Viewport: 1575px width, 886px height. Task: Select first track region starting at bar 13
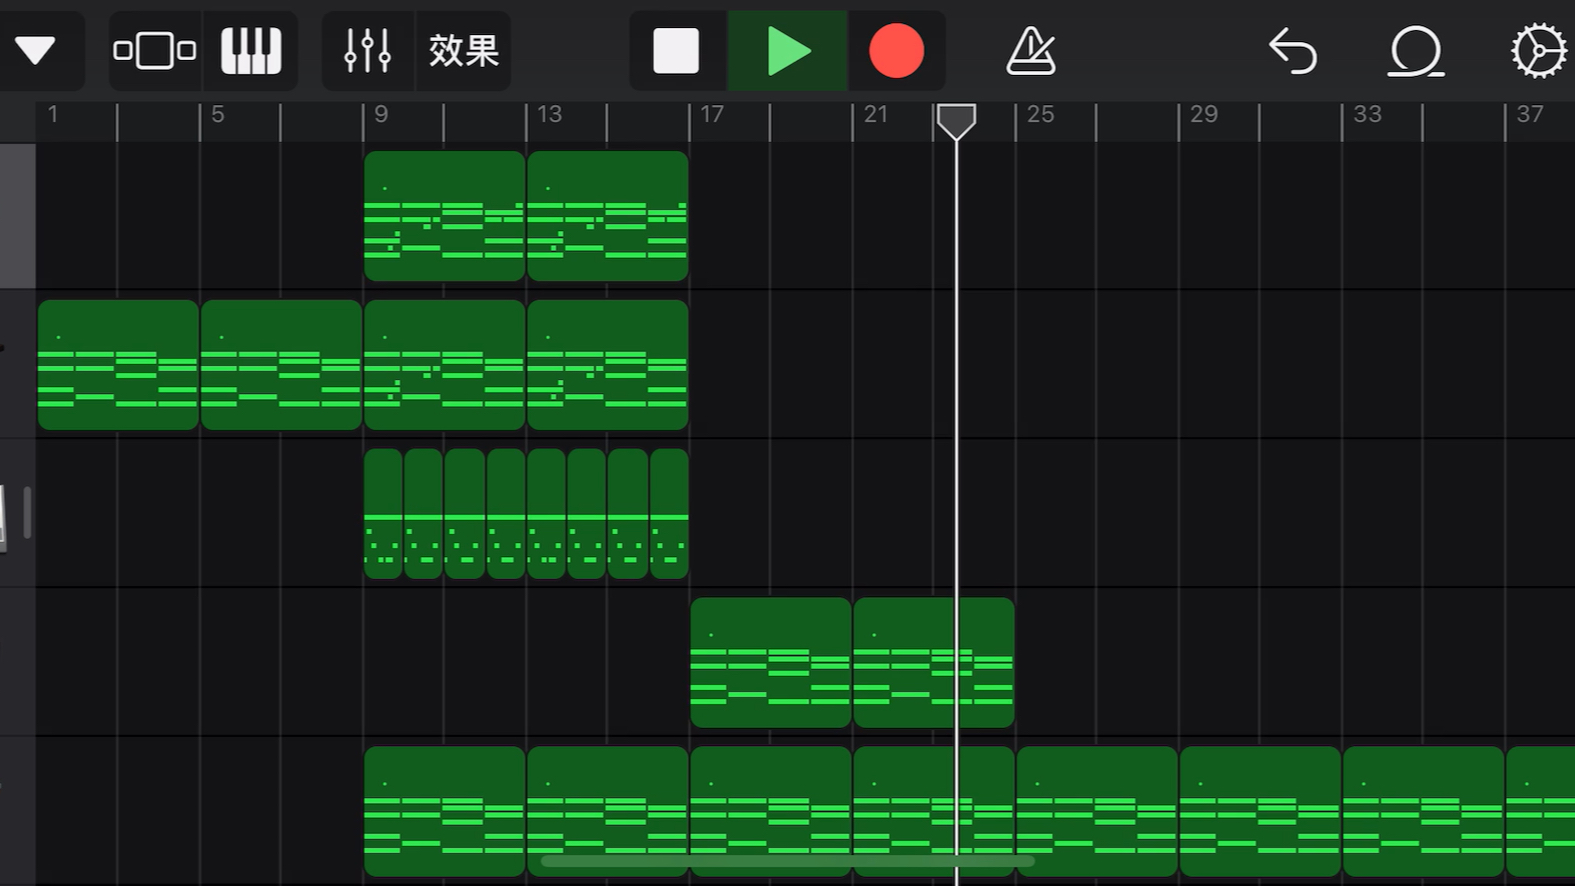pos(608,216)
